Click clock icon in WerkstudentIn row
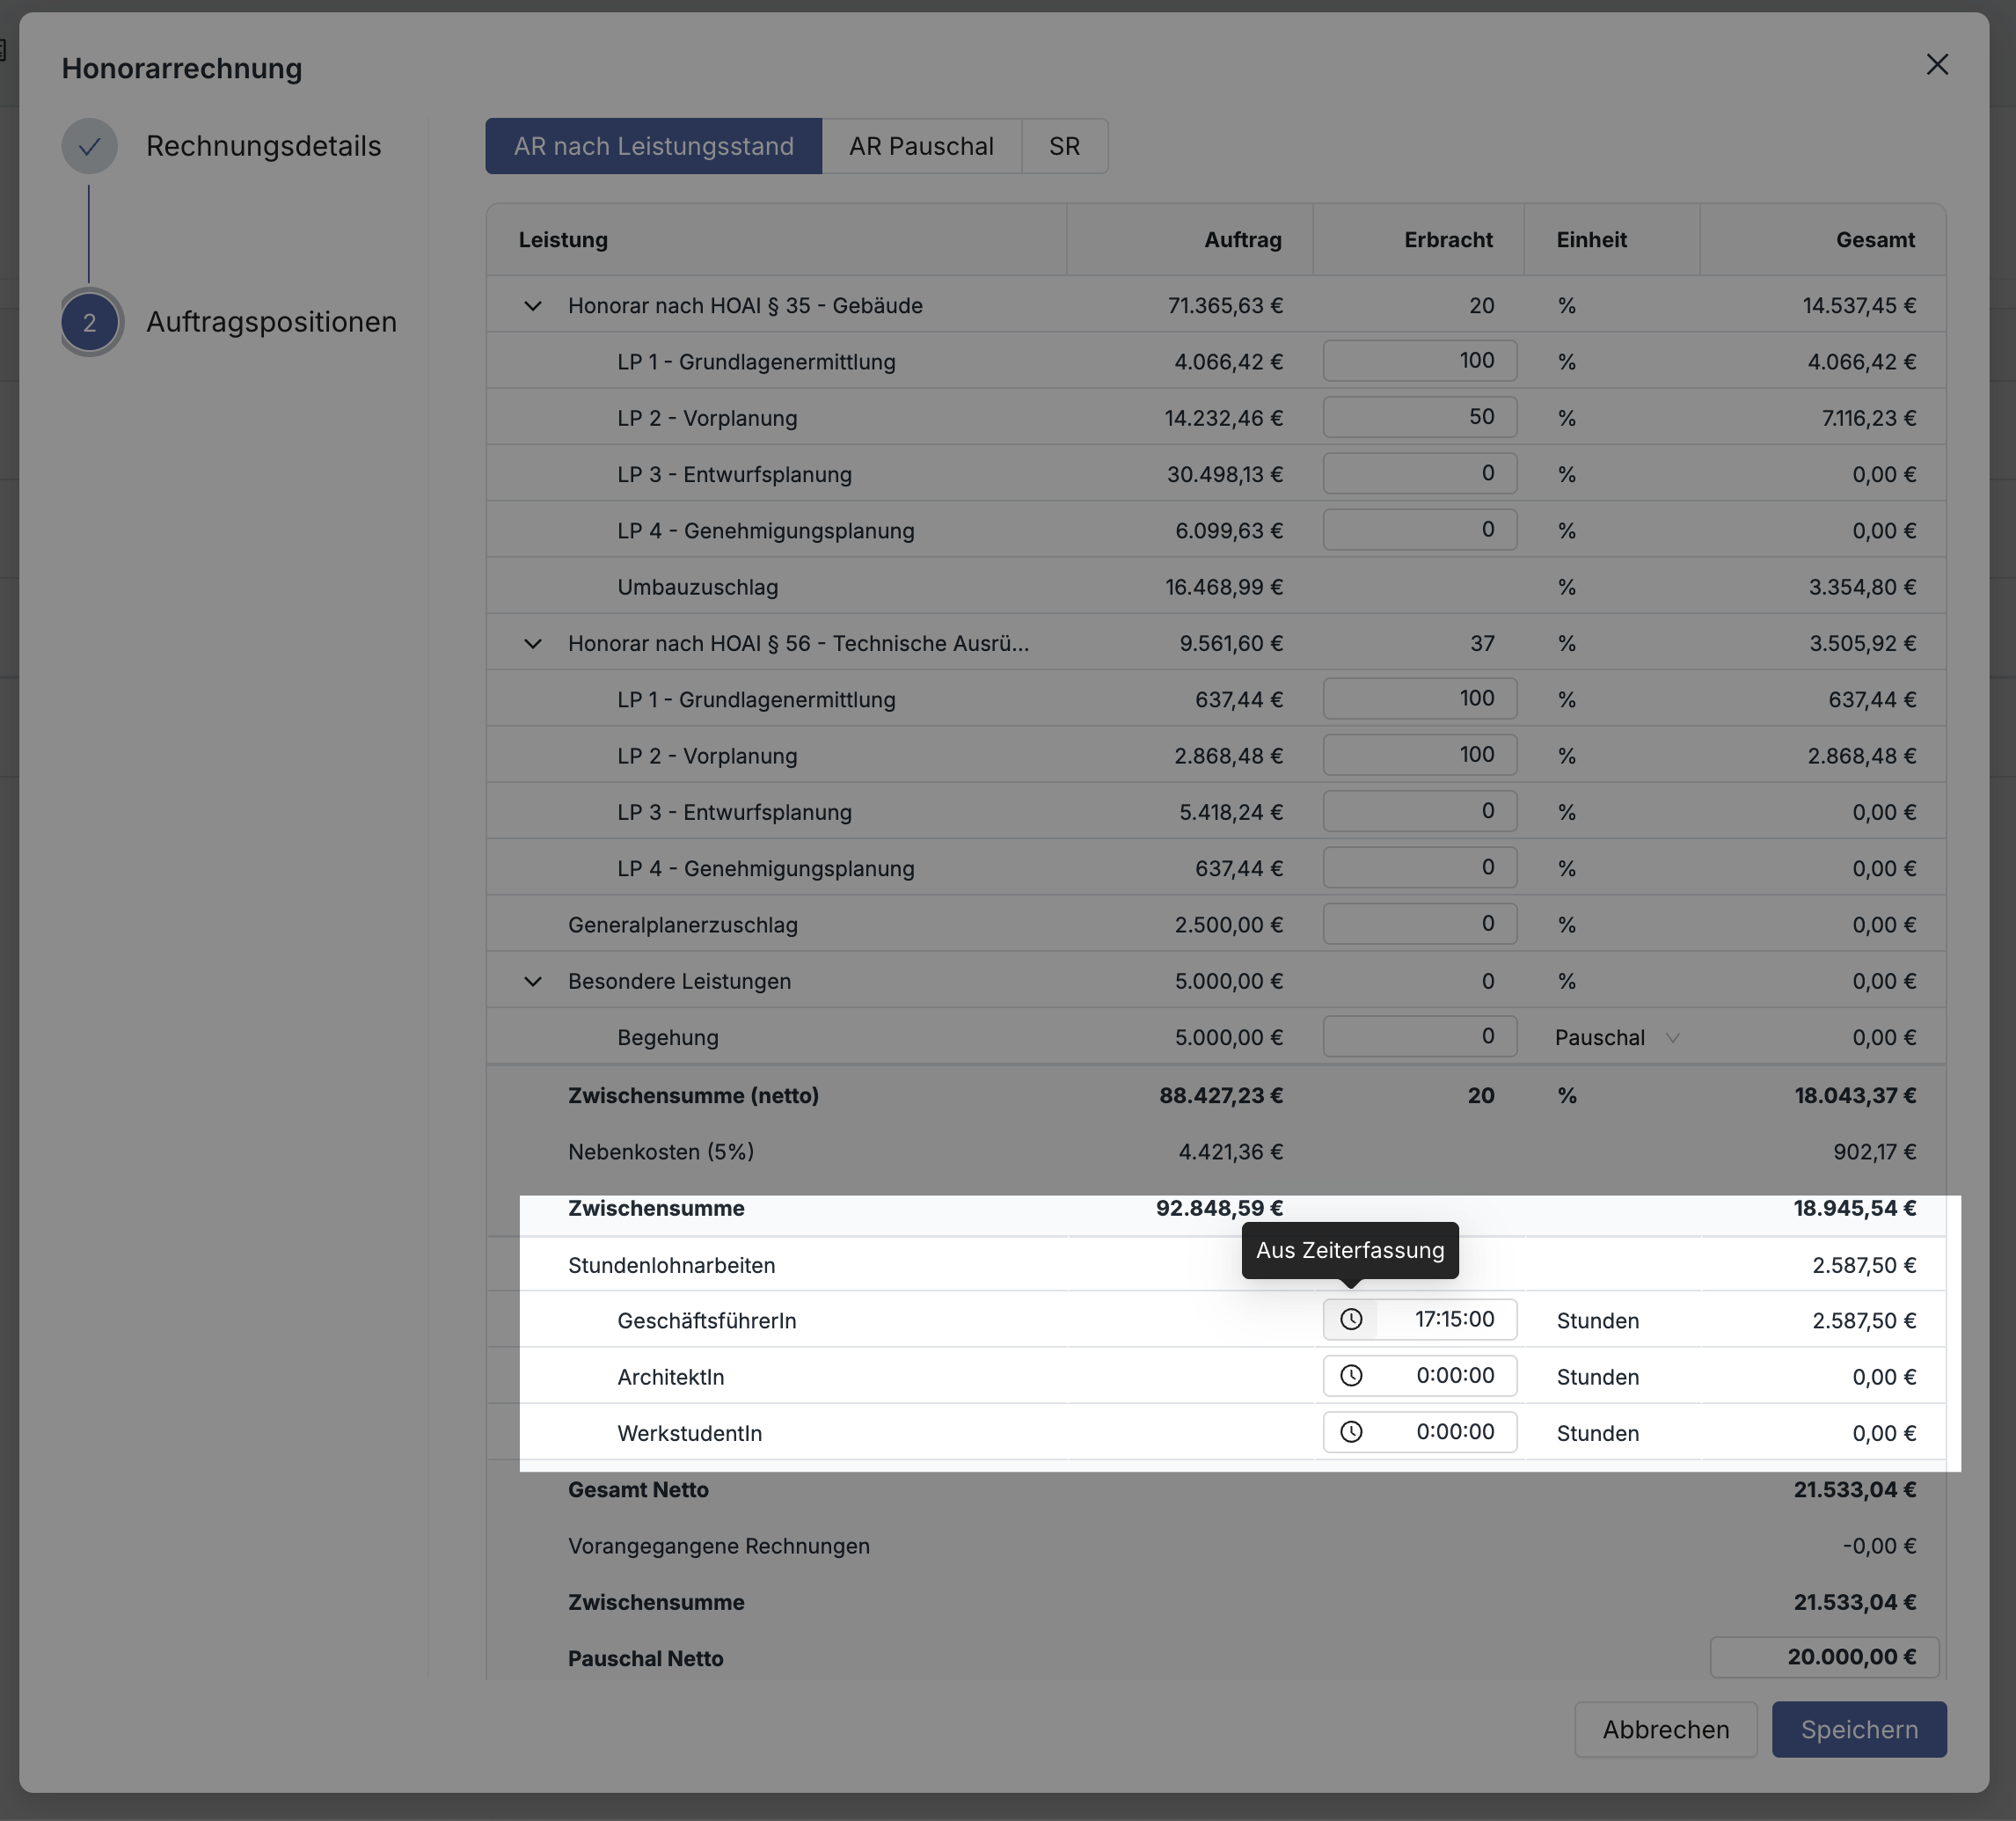2016x1821 pixels. pyautogui.click(x=1351, y=1431)
